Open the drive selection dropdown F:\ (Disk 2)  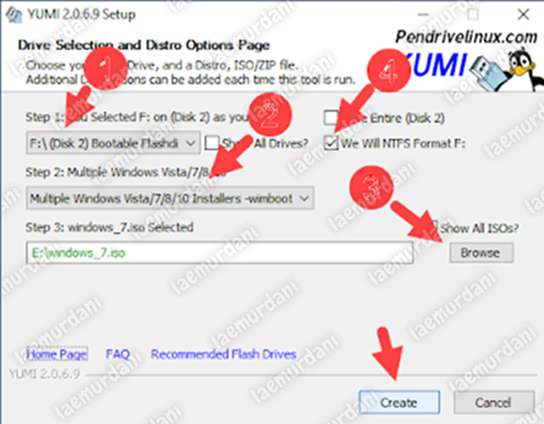point(113,143)
